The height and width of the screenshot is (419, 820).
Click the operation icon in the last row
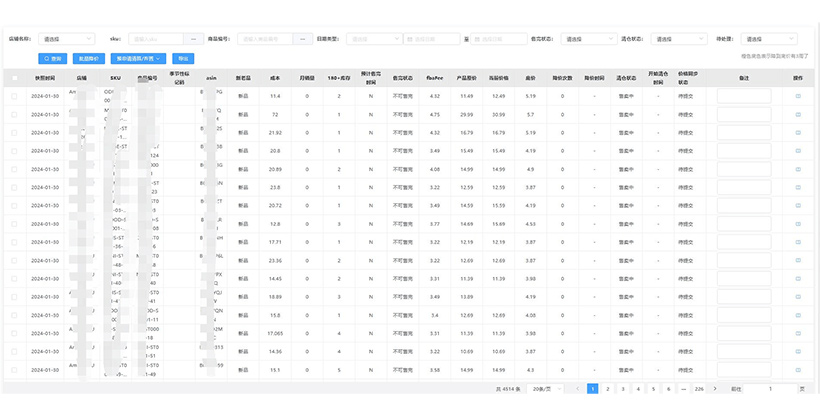pyautogui.click(x=797, y=368)
